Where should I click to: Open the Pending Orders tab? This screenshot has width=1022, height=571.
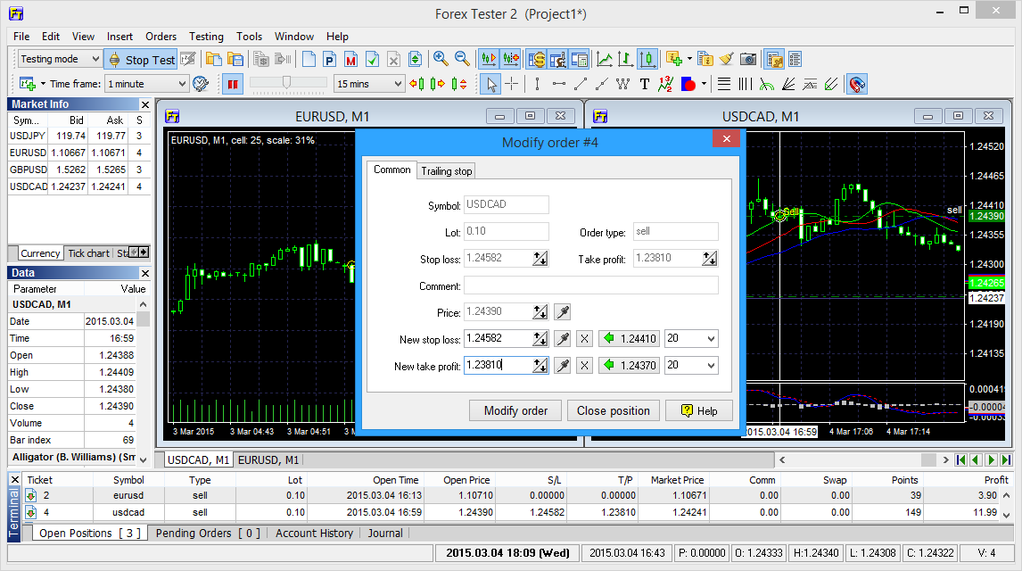coord(207,533)
